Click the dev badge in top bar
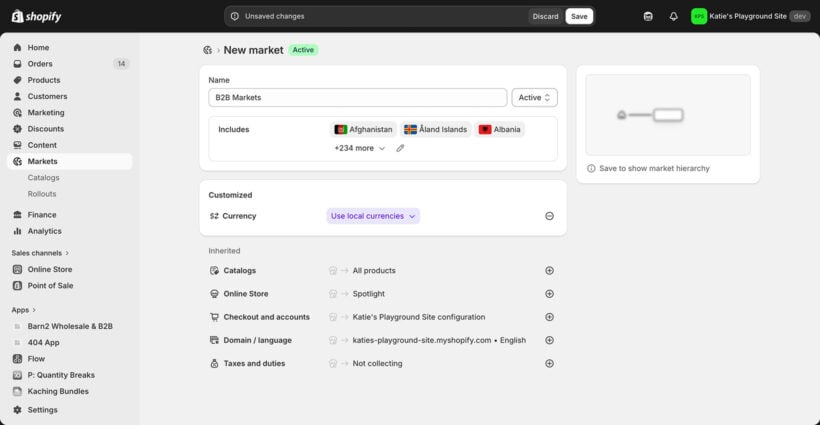Image resolution: width=820 pixels, height=425 pixels. tap(800, 16)
